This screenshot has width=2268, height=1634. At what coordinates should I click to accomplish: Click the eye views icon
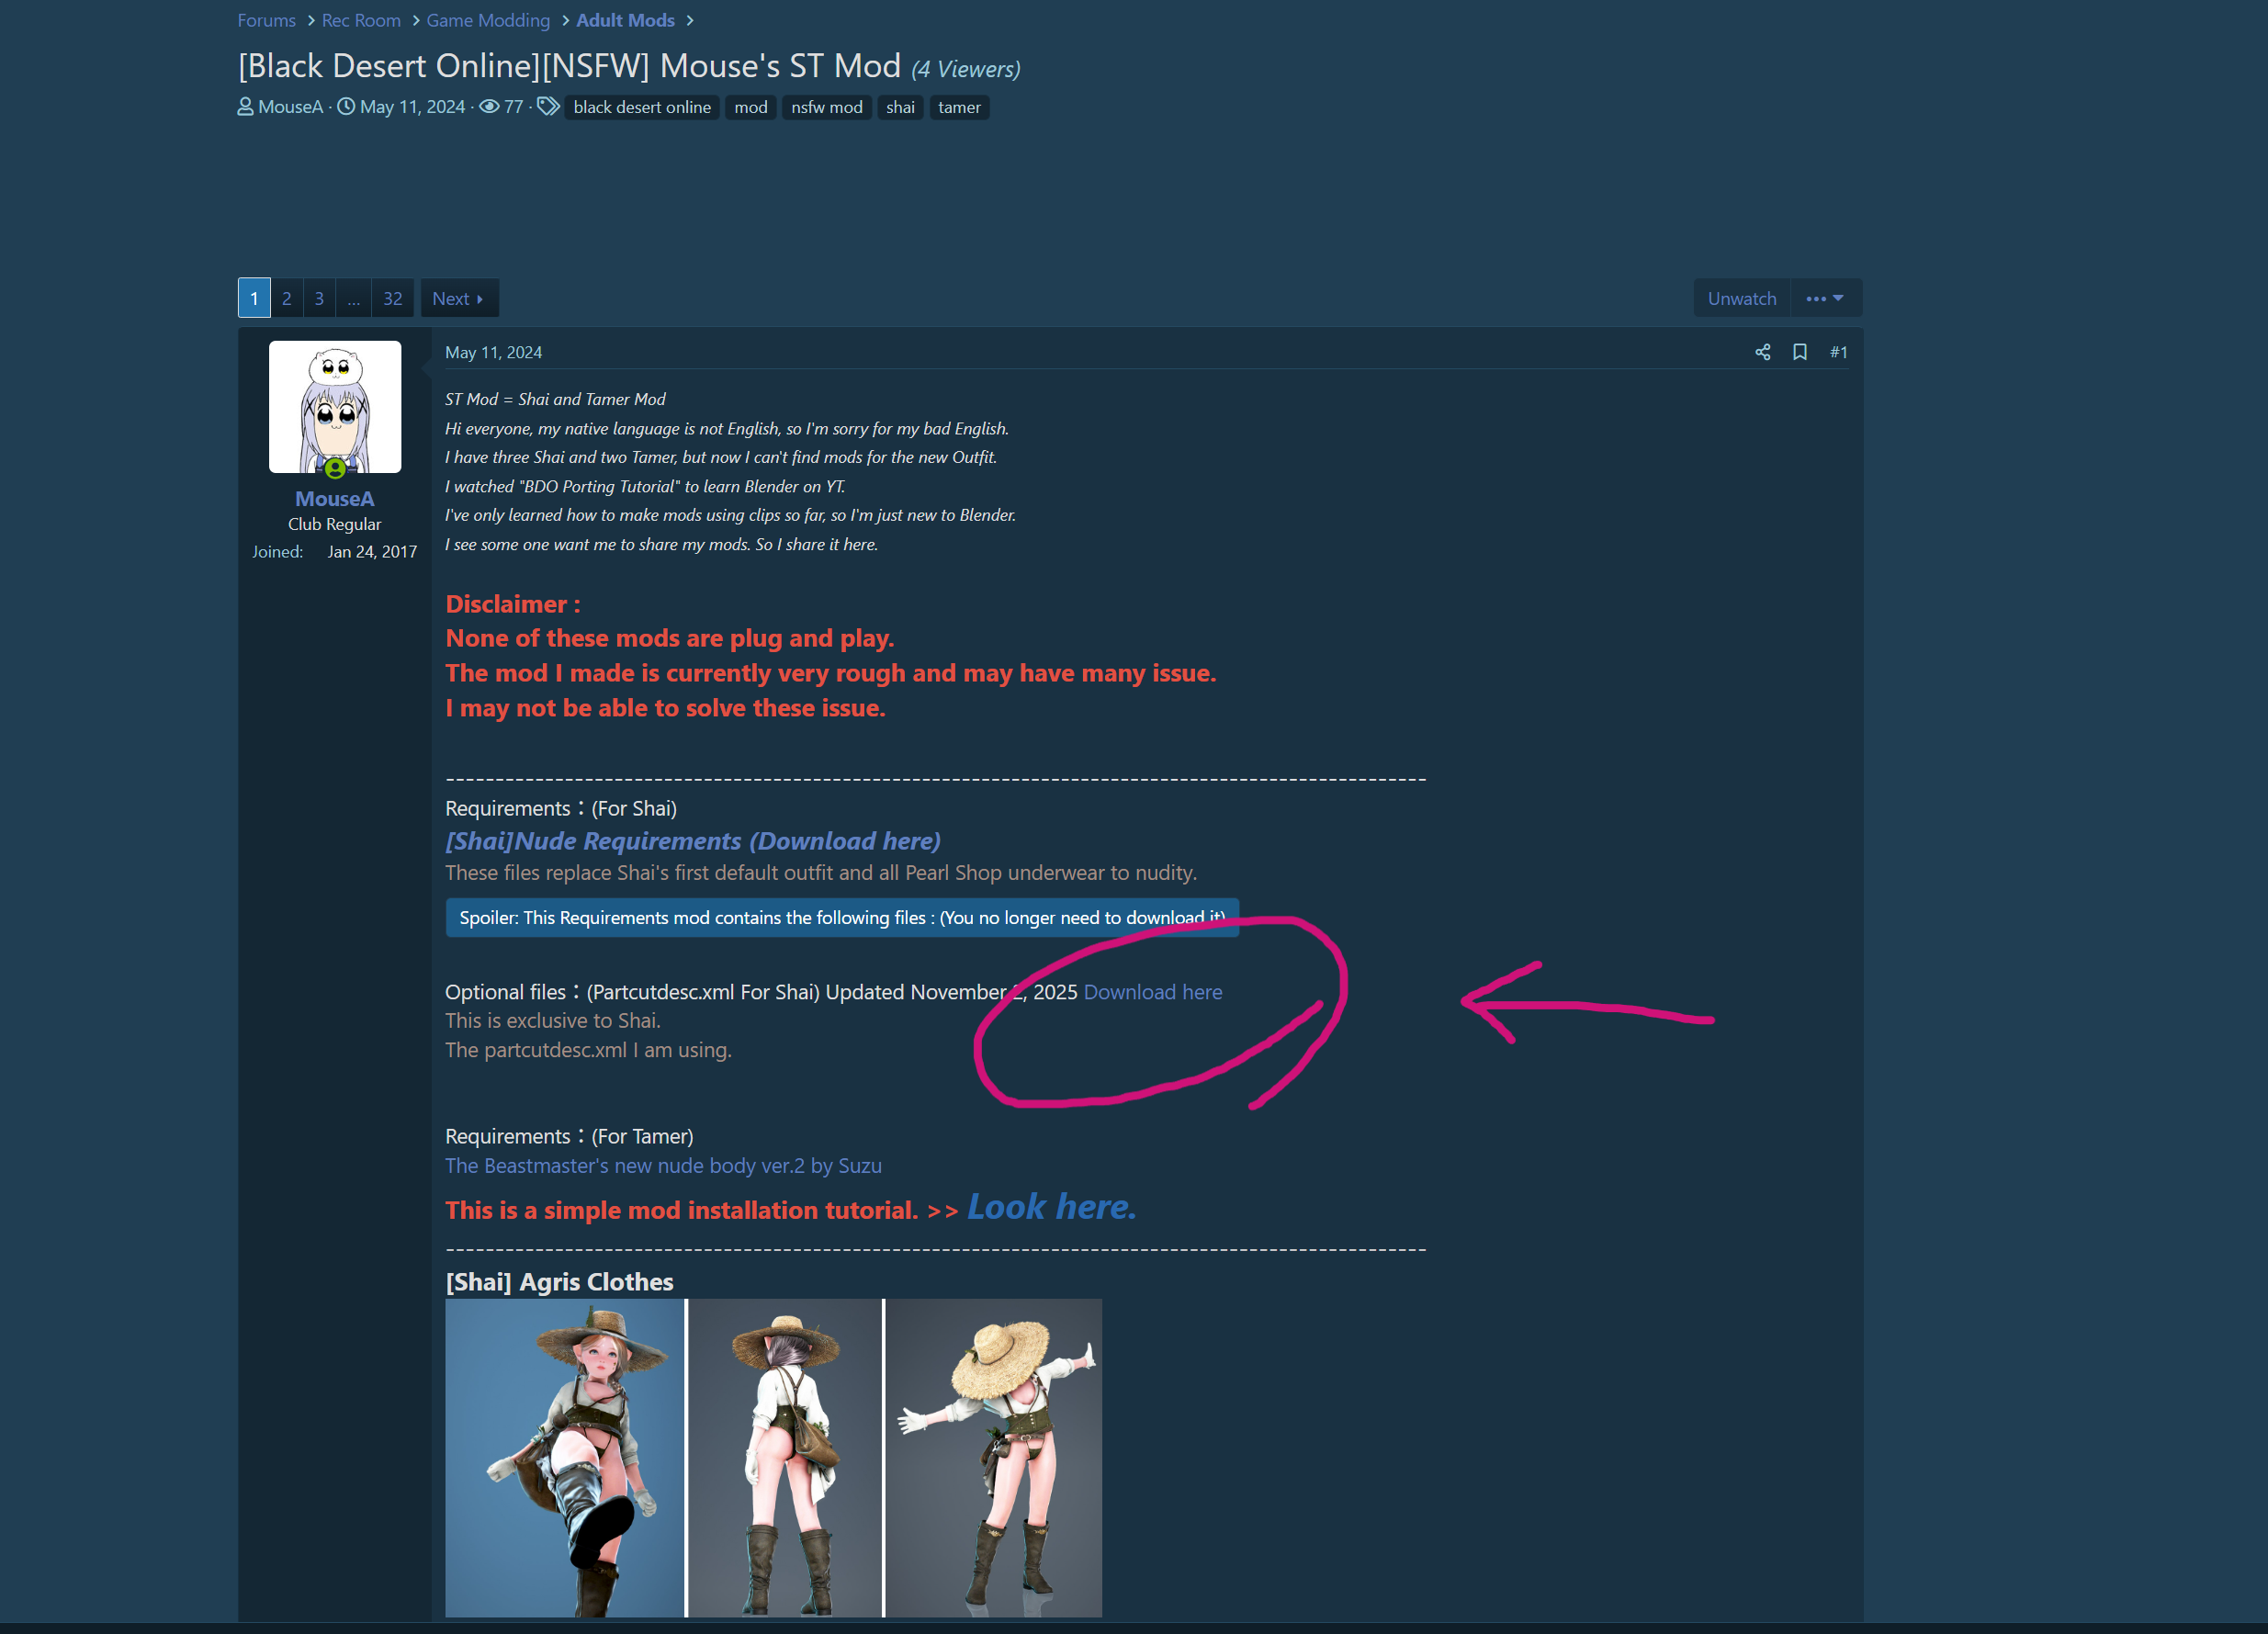tap(489, 106)
